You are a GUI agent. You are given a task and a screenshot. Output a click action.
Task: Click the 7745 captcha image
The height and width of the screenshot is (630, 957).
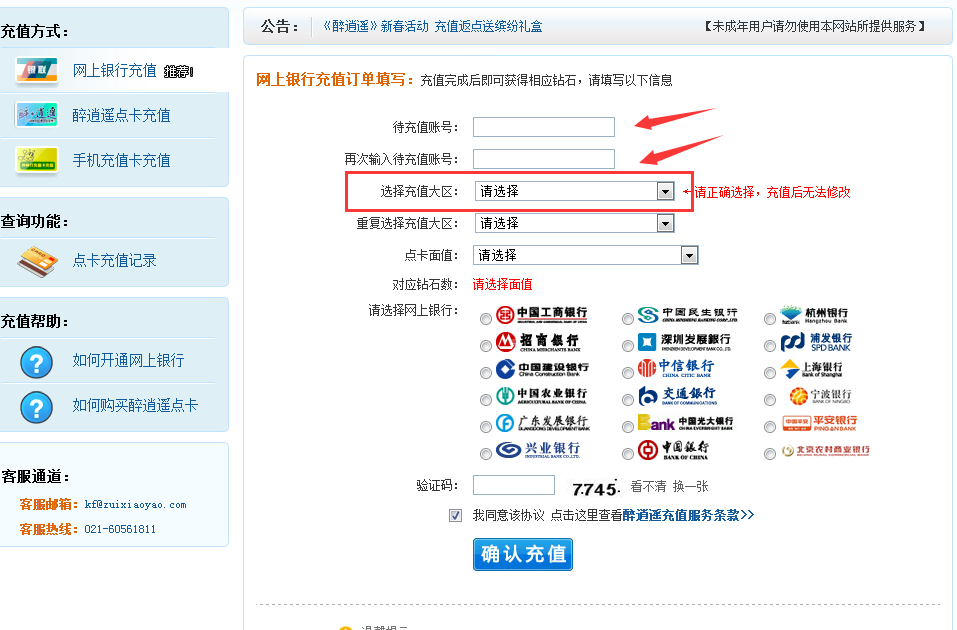tap(596, 488)
